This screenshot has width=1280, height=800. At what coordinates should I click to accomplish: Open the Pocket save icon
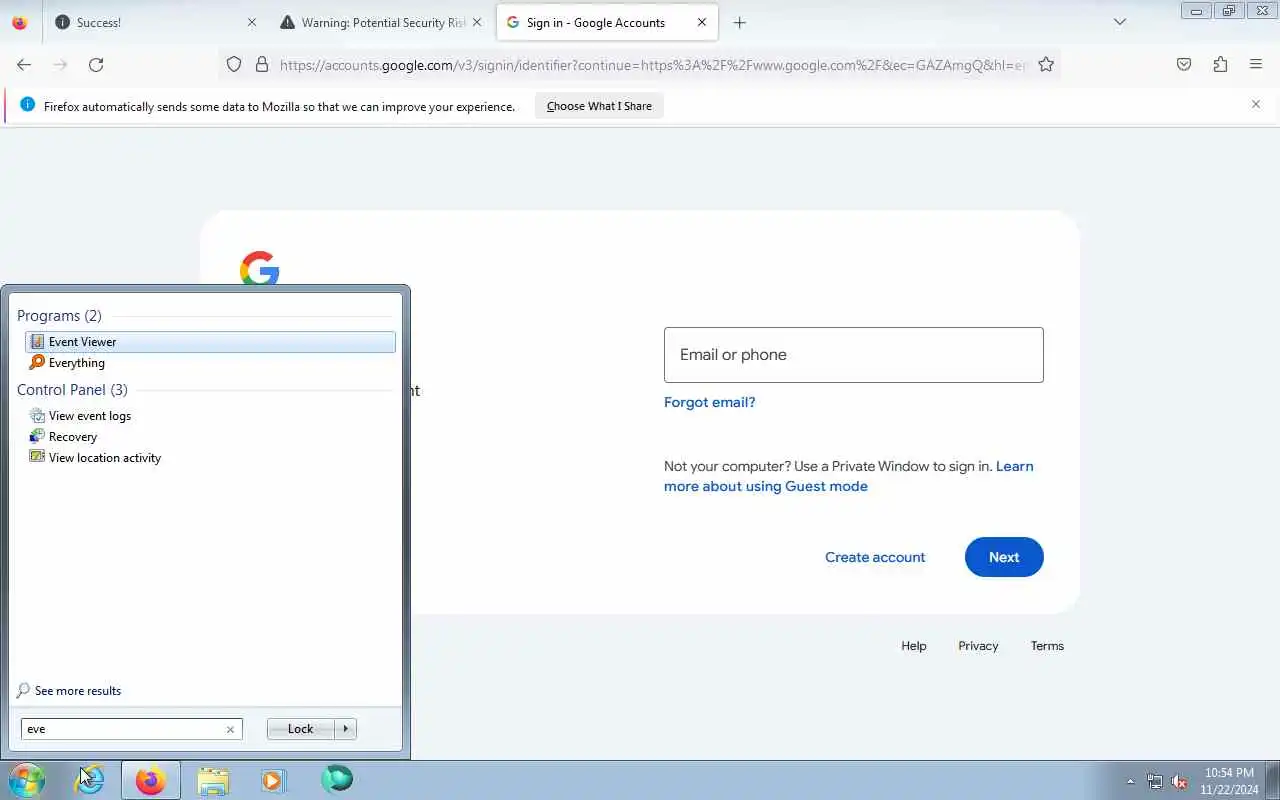pos(1184,64)
